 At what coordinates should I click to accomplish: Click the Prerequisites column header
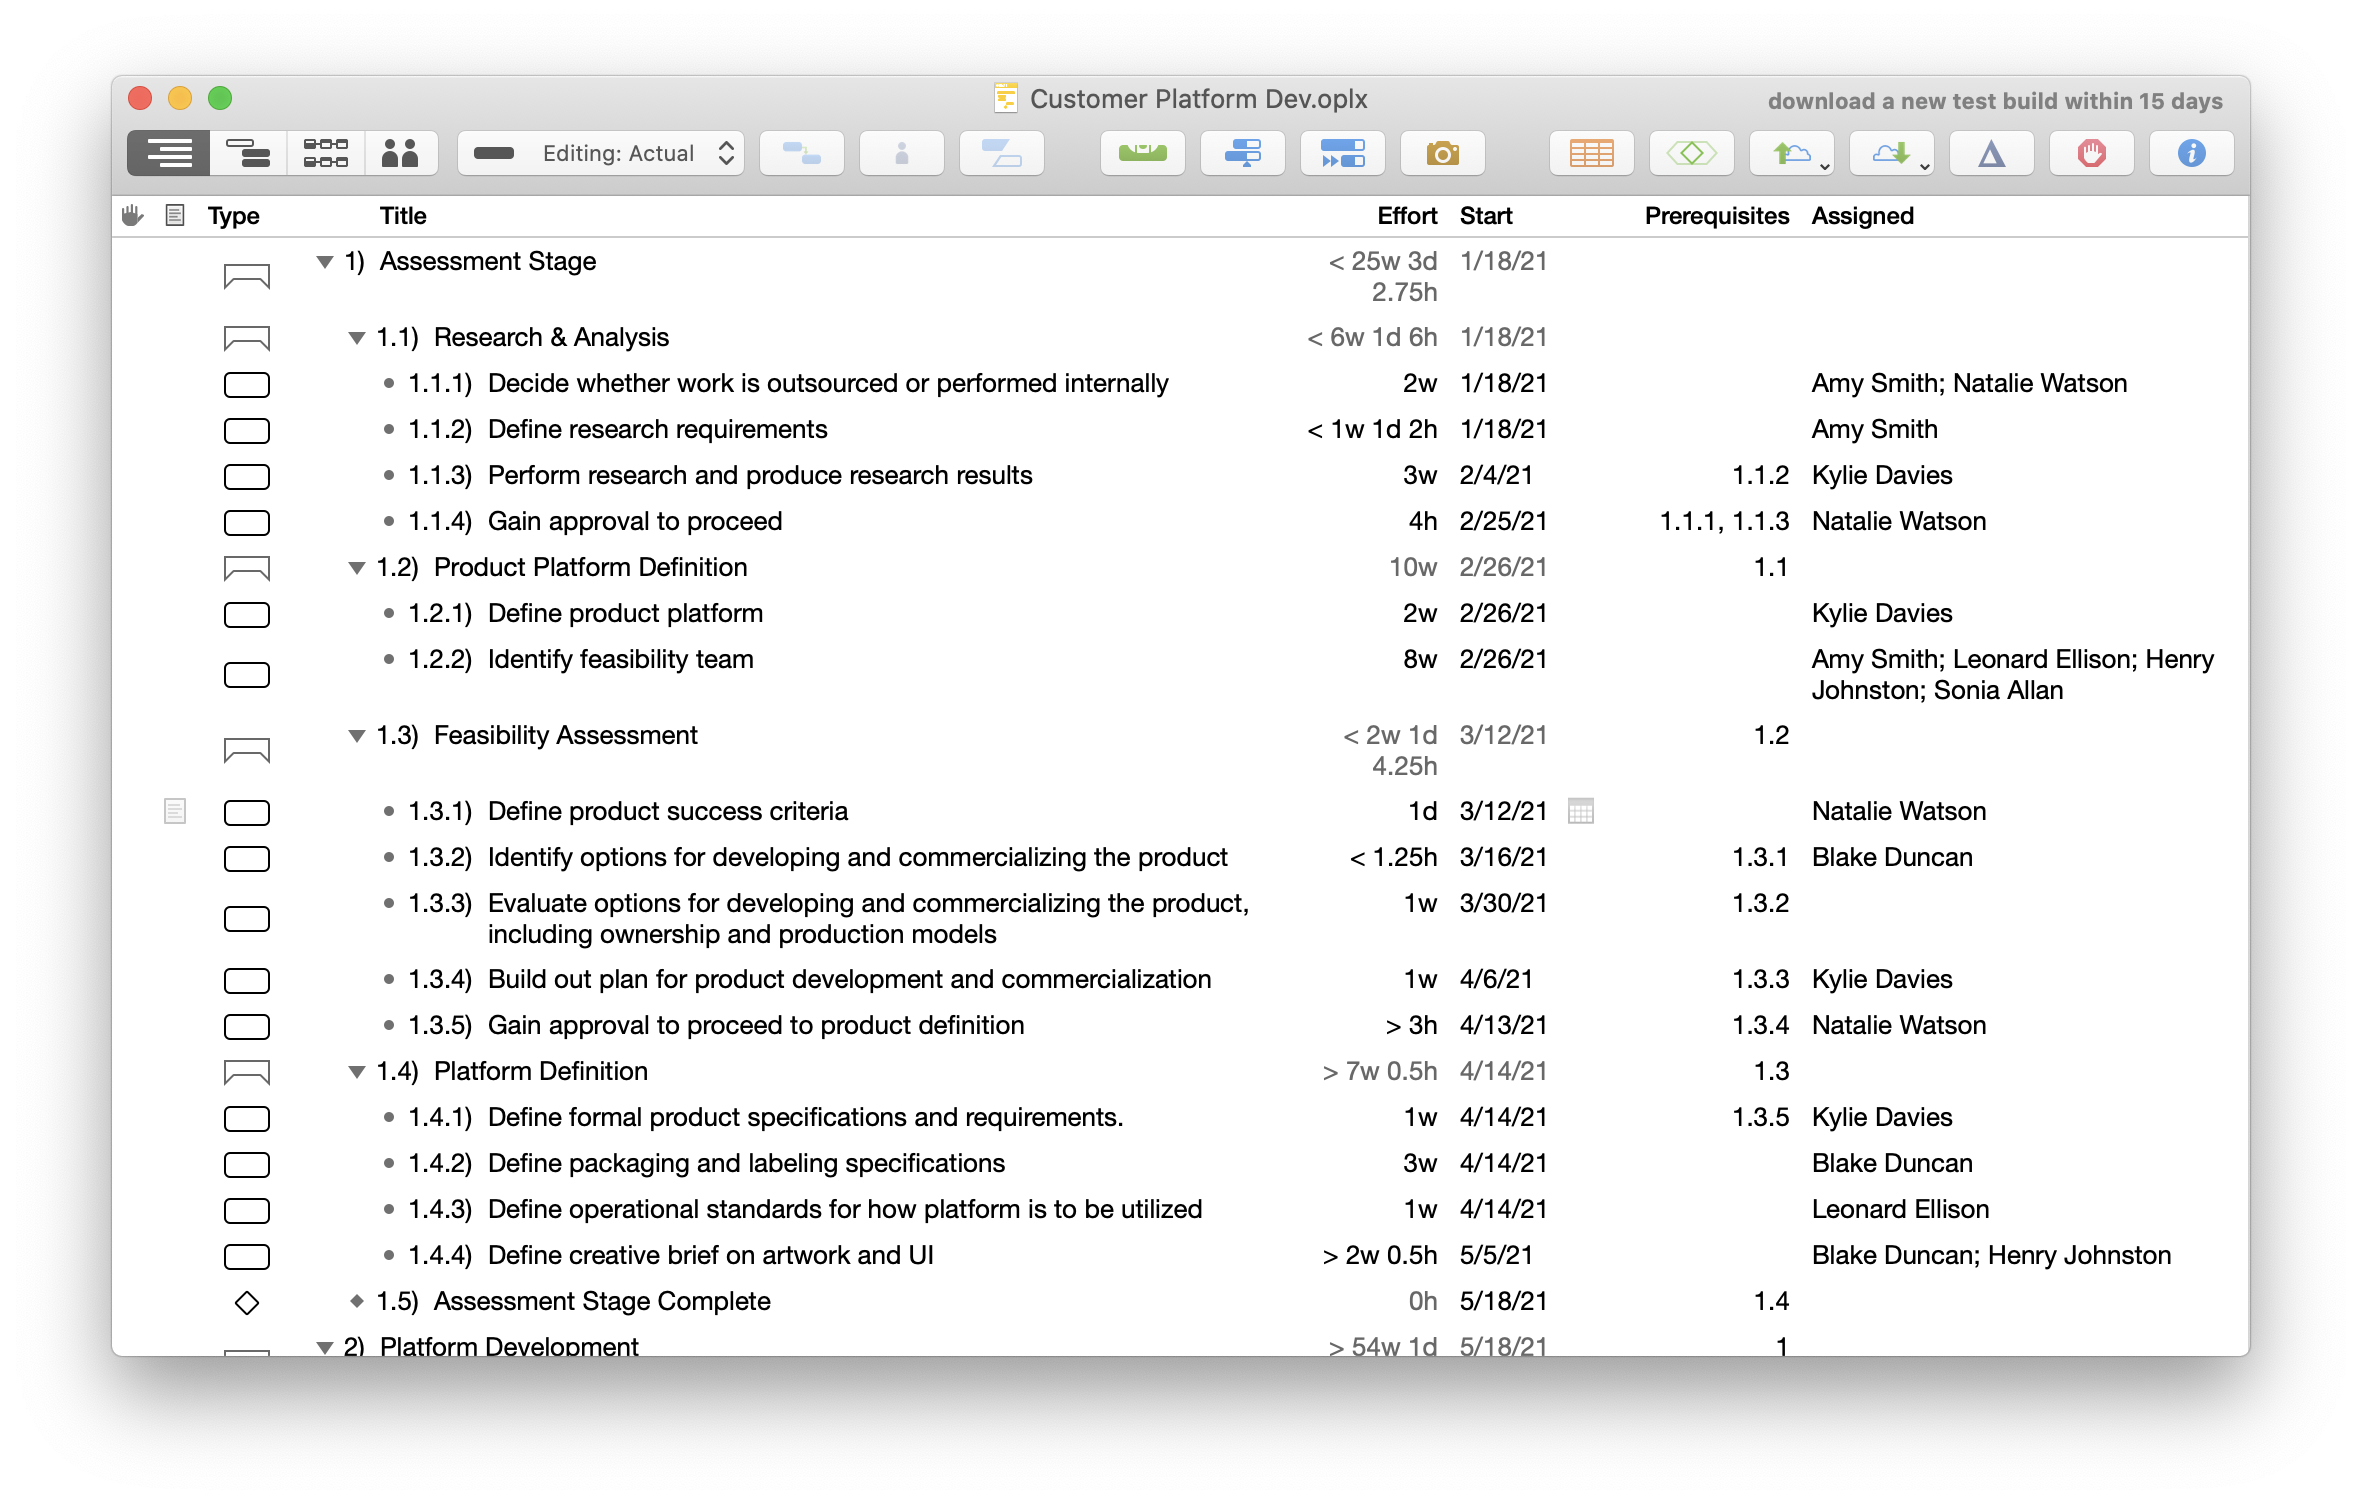[1717, 215]
